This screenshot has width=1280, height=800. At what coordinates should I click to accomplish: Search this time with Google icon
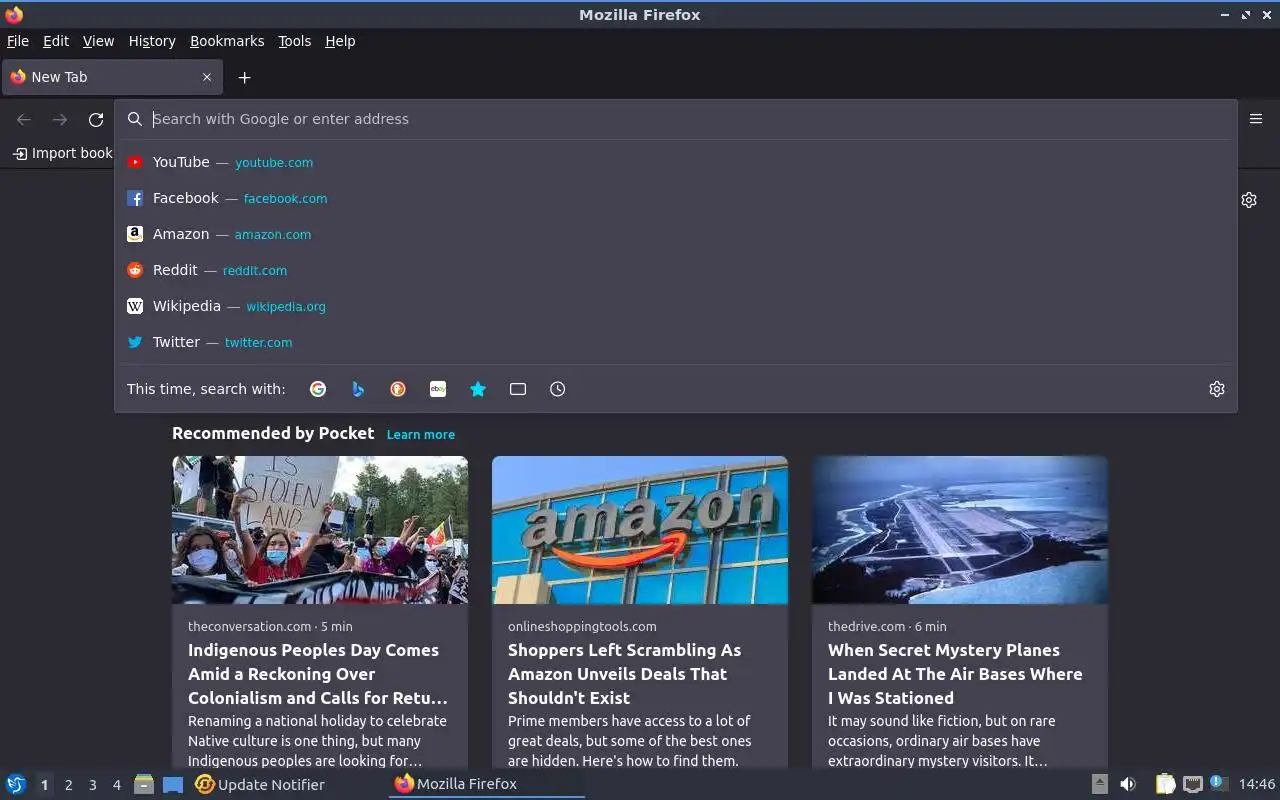[318, 389]
